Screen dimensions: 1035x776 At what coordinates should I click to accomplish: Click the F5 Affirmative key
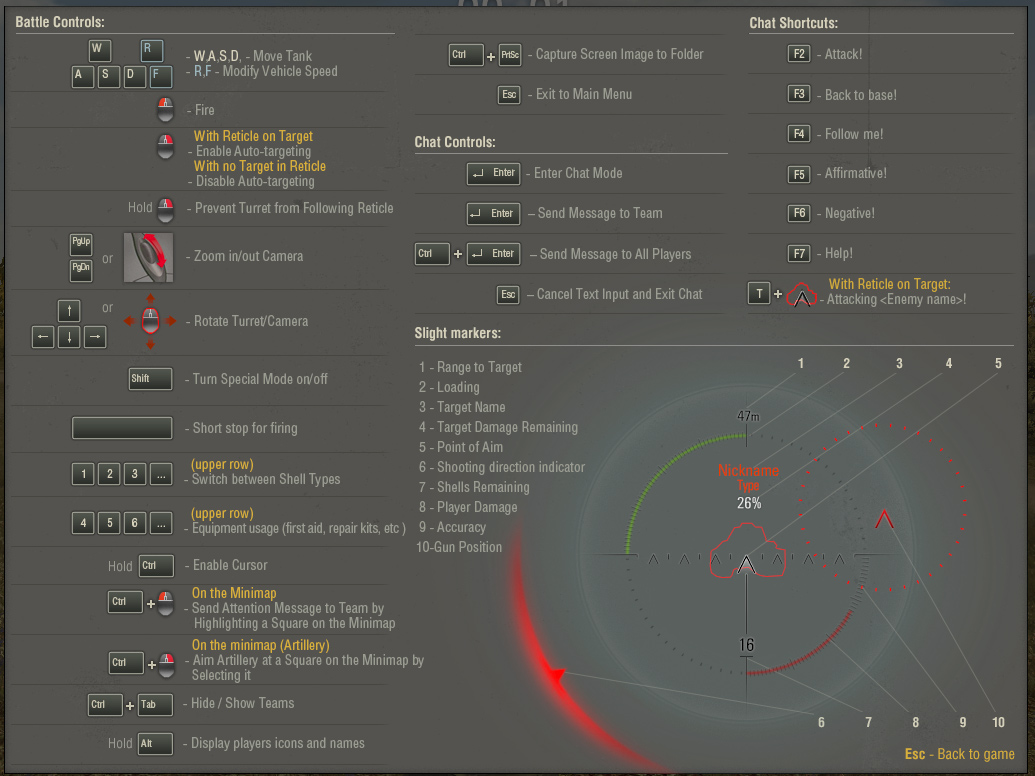799,174
